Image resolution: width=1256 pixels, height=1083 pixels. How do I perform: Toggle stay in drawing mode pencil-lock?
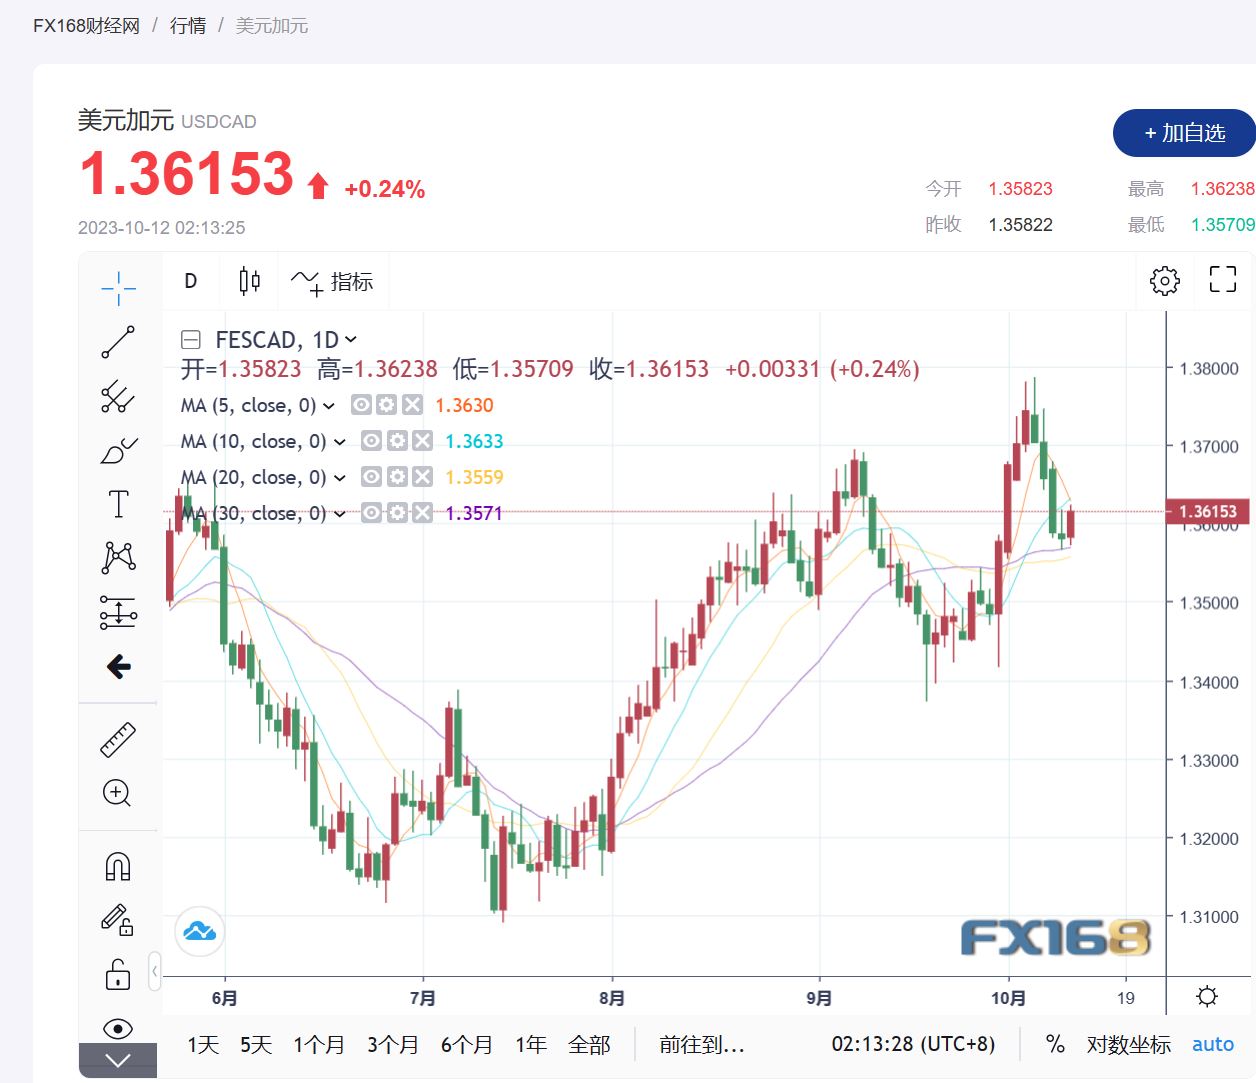click(x=118, y=920)
